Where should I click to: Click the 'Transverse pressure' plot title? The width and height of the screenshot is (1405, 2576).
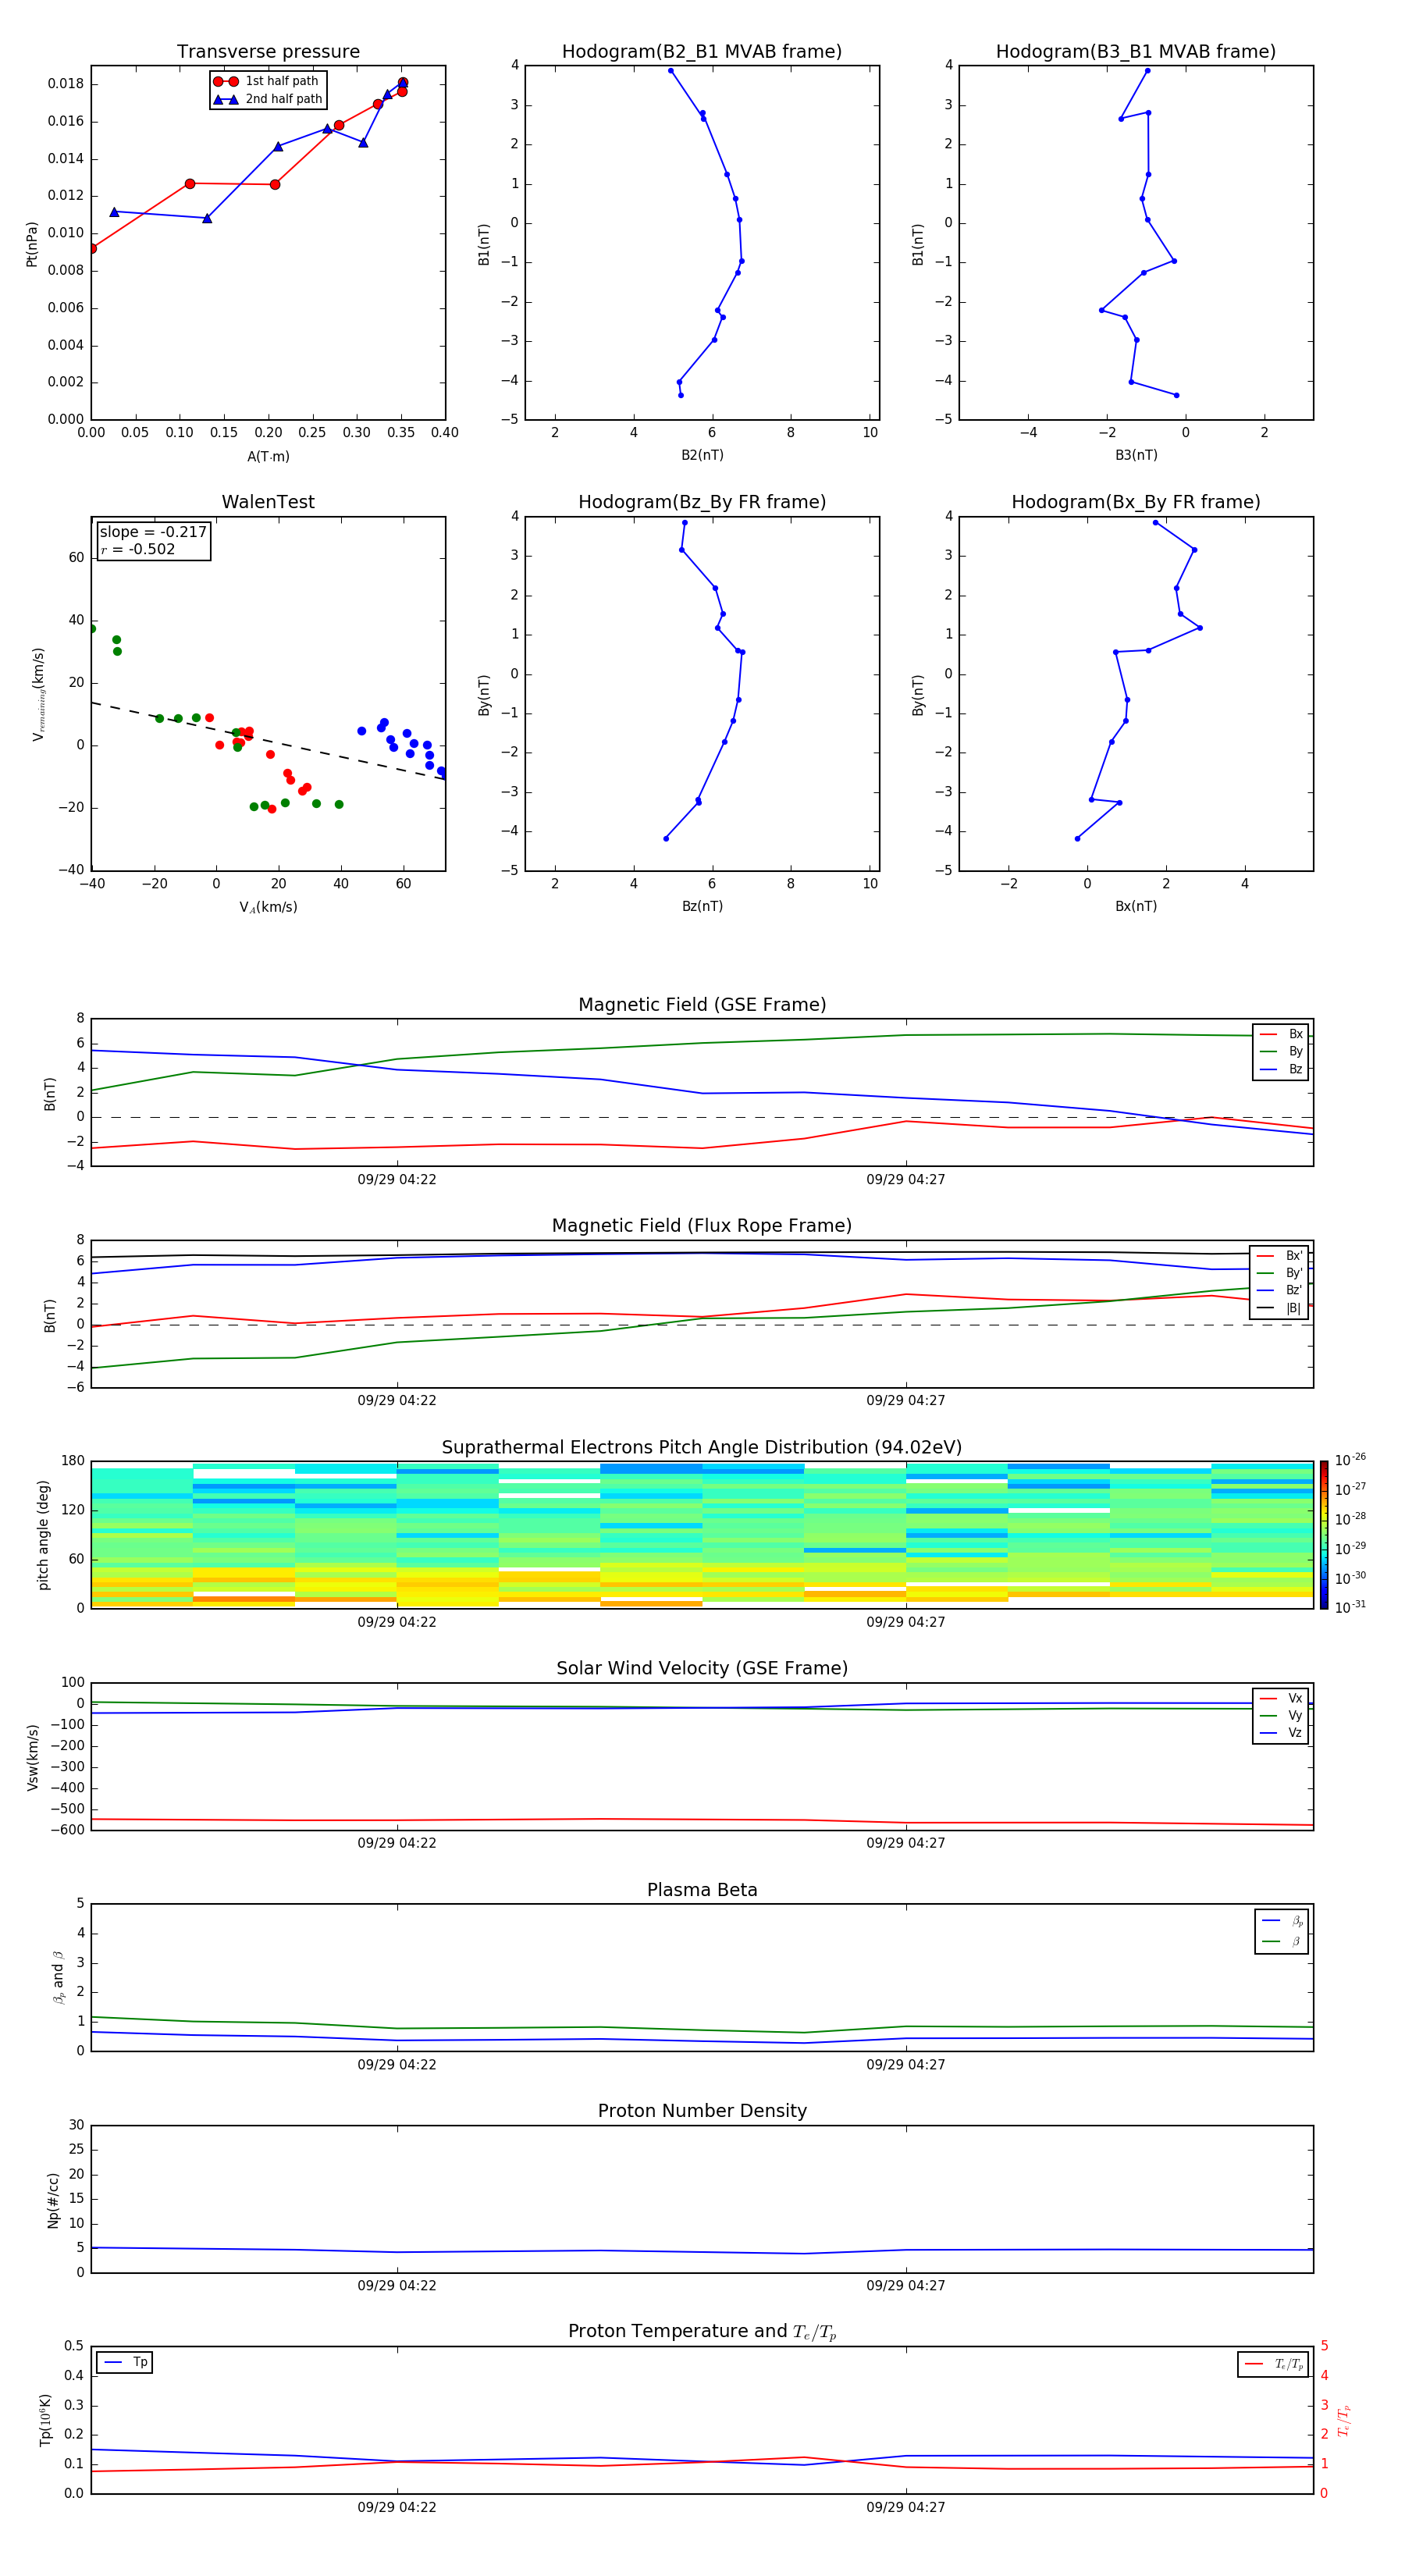click(268, 52)
